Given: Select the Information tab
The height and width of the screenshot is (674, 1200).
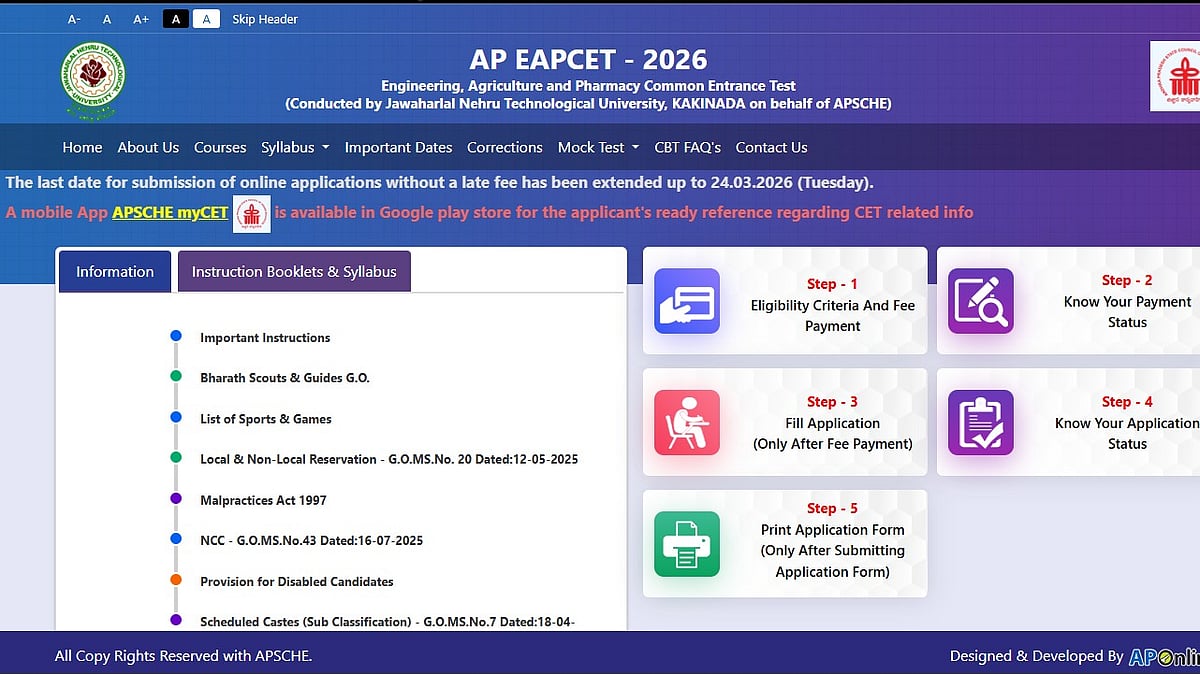Looking at the screenshot, I should pos(115,271).
